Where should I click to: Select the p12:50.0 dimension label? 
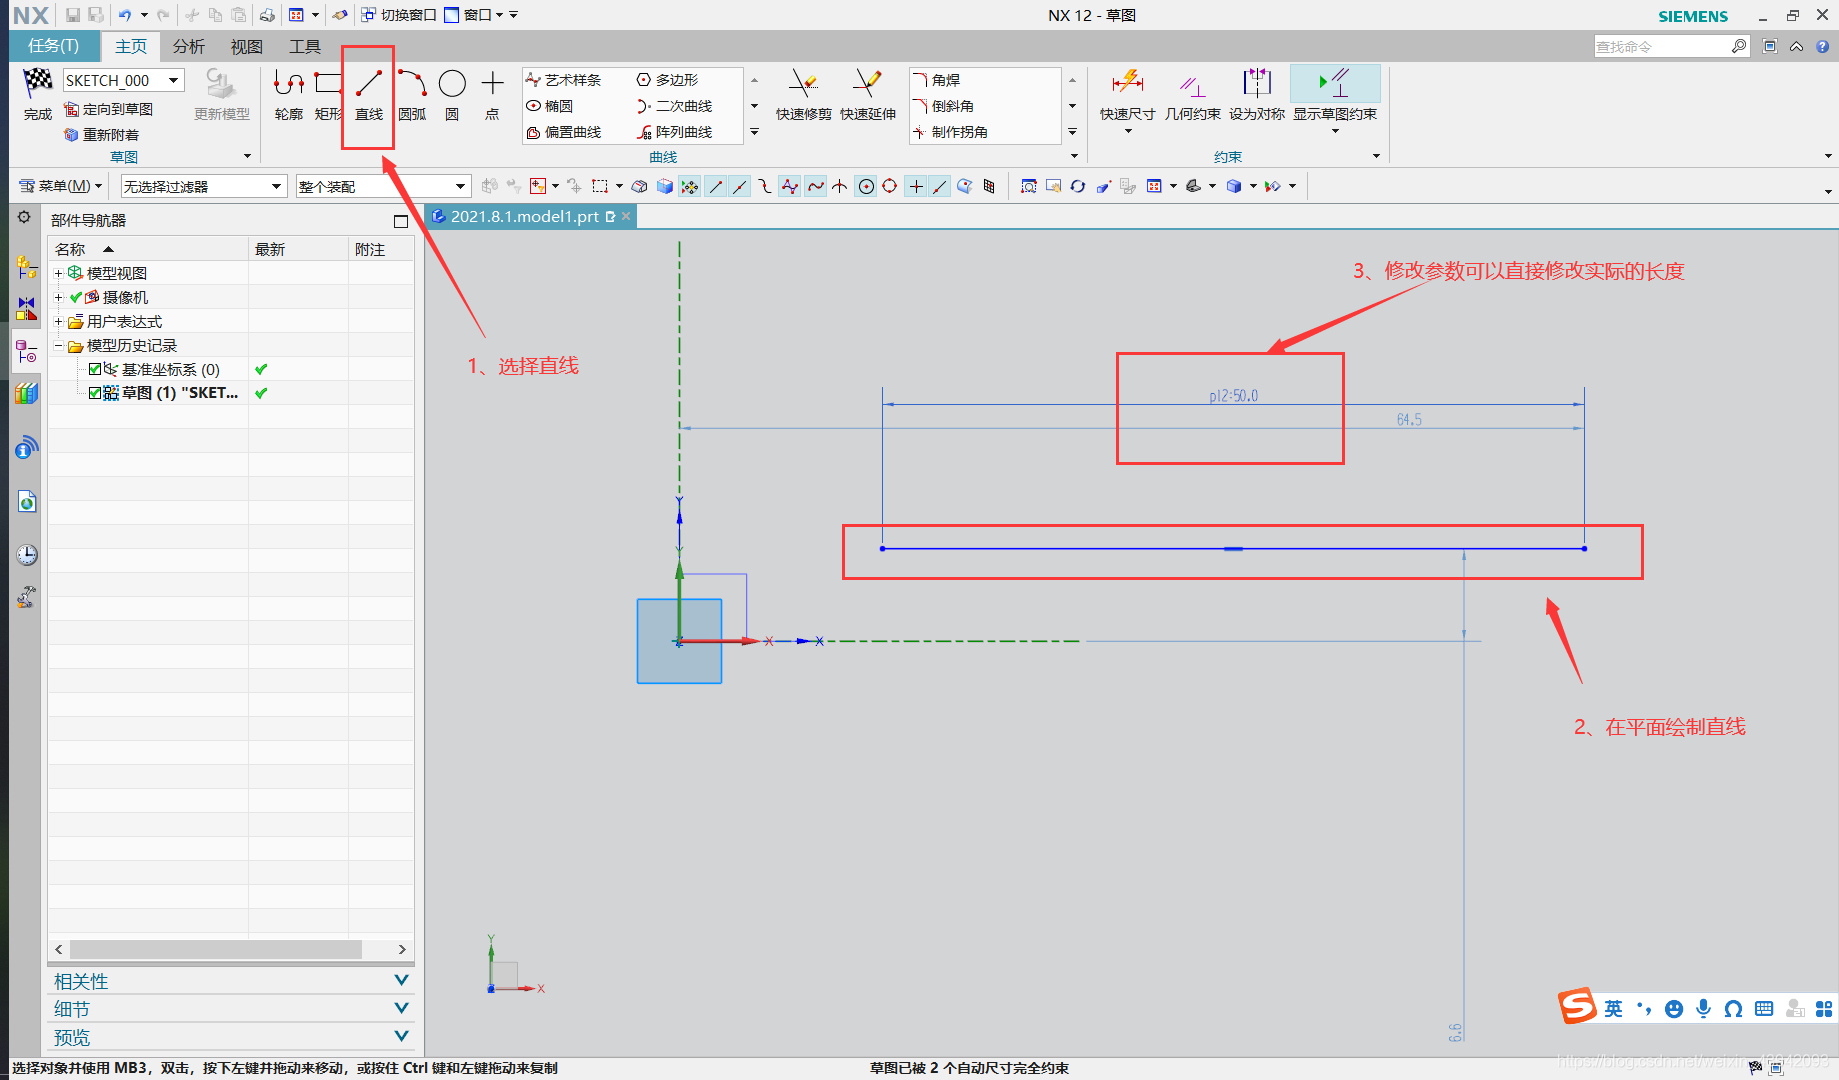(x=1233, y=396)
